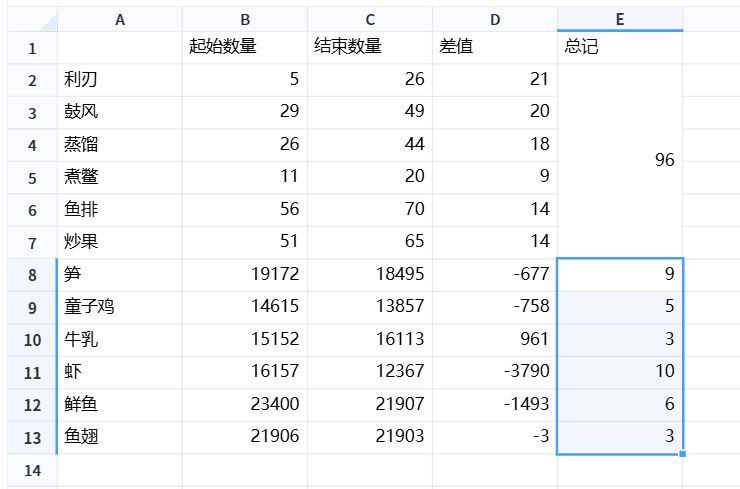
Task: Select the cell labeled 鼓风
Action: [120, 113]
